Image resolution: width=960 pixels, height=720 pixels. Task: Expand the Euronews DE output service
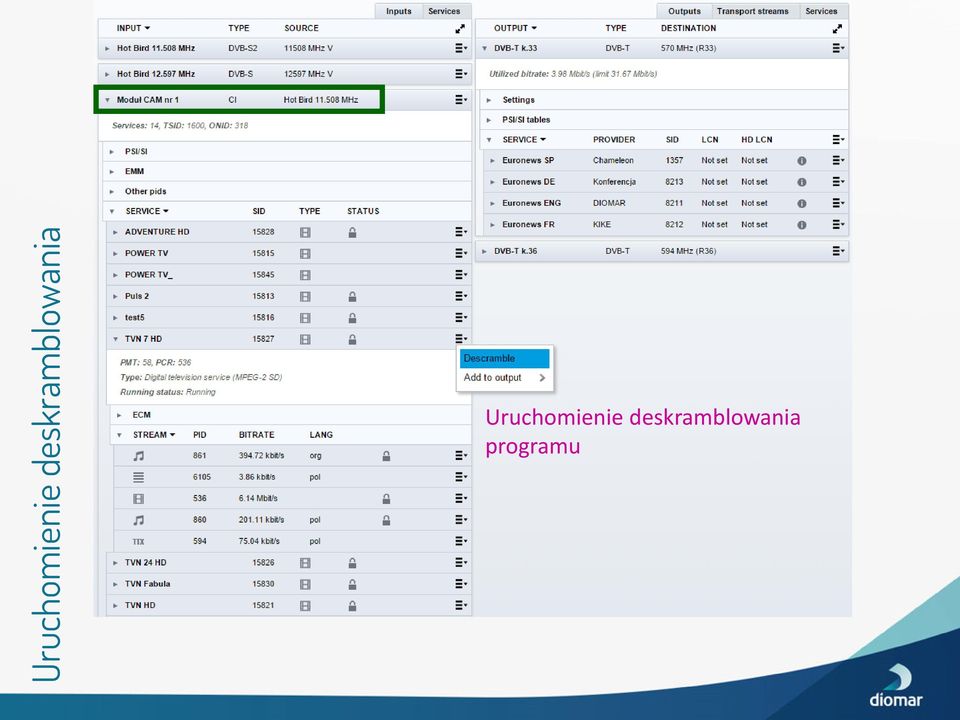tap(492, 182)
